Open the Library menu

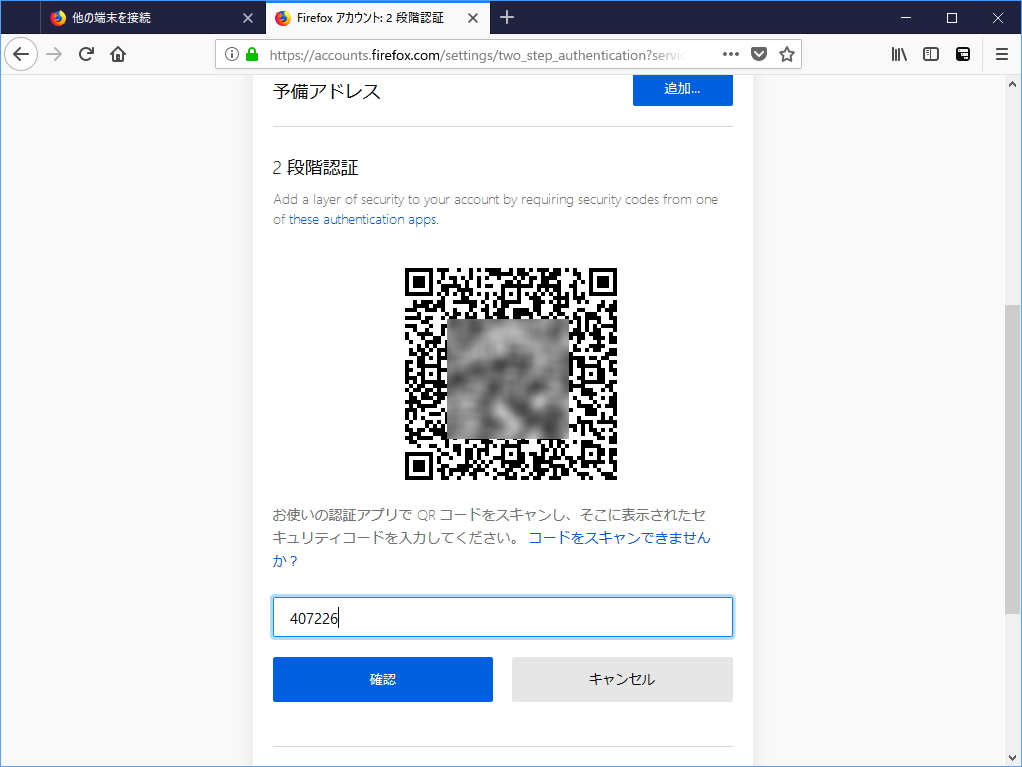[x=899, y=54]
